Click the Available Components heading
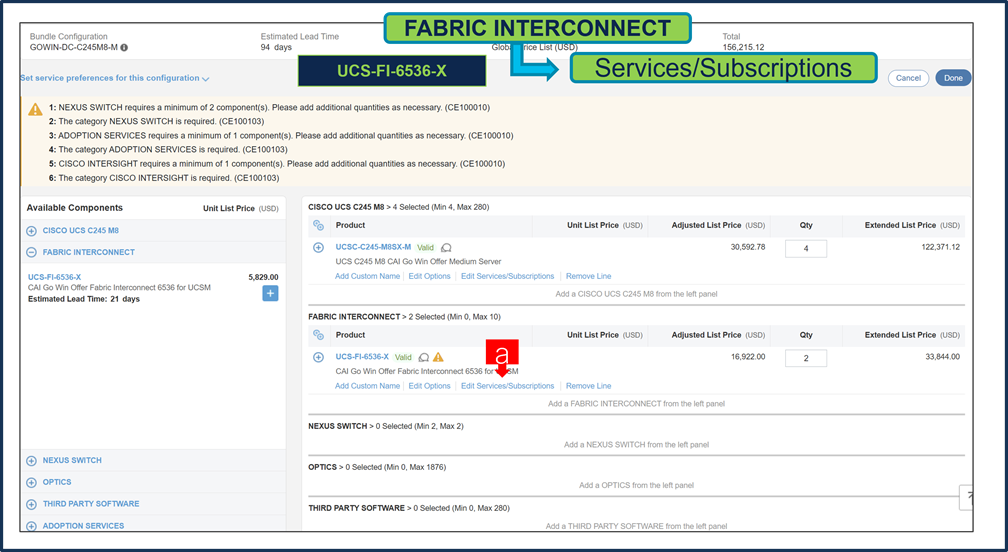1008x552 pixels. point(75,208)
